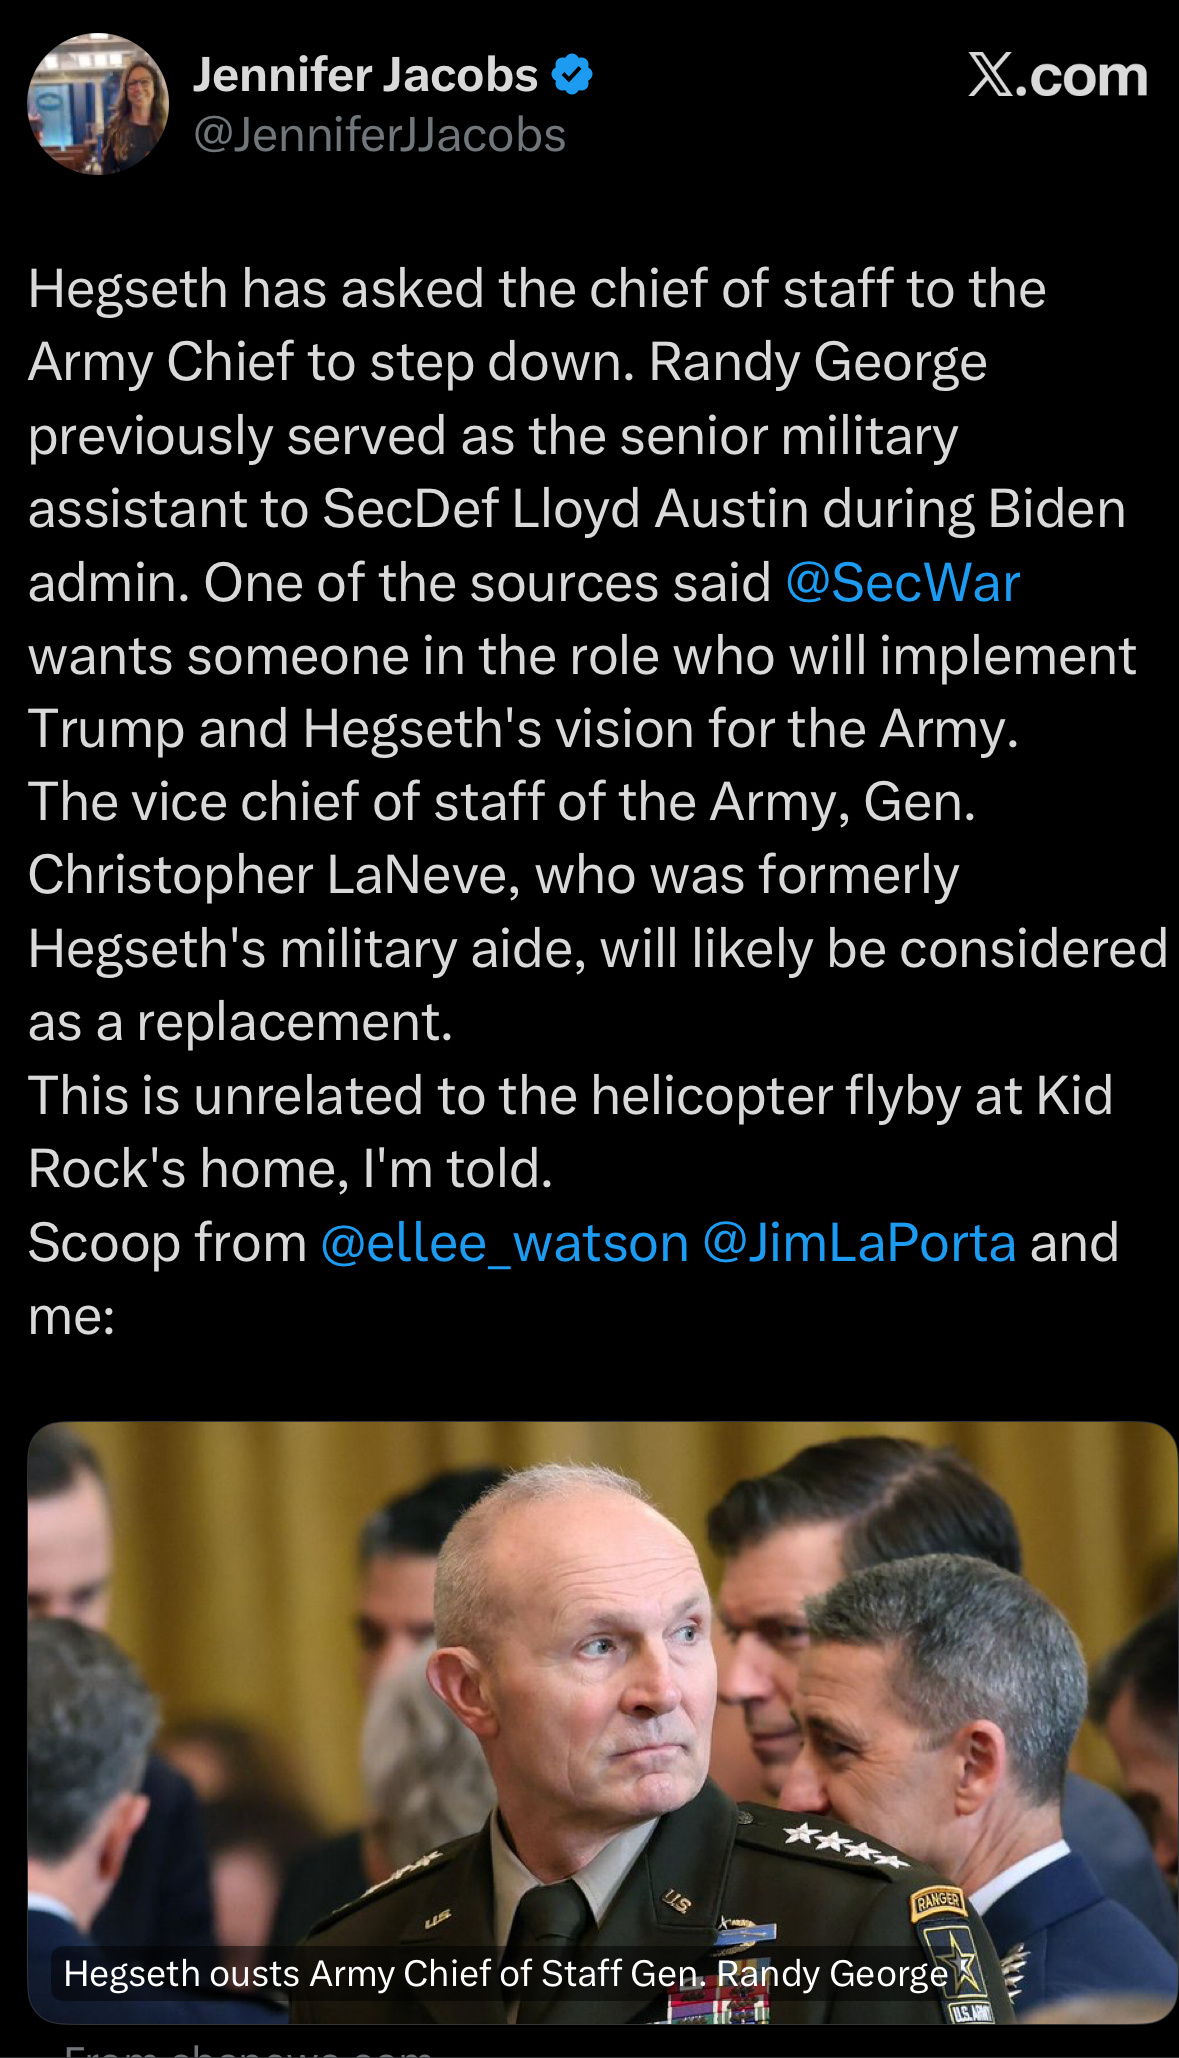This screenshot has height=2058, width=1179.
Task: Open Jennifer Jacobs' circular profile avatar
Action: [x=98, y=104]
